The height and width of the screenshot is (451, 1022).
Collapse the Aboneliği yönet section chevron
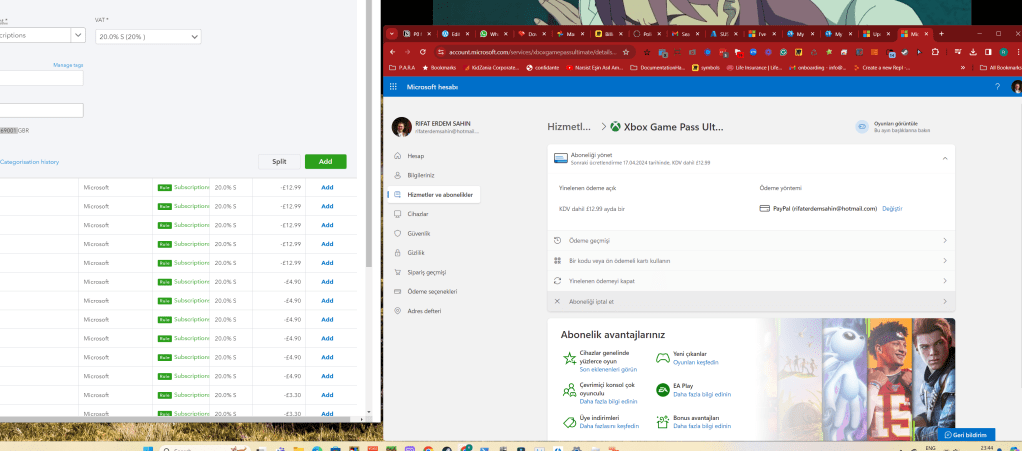(x=944, y=158)
